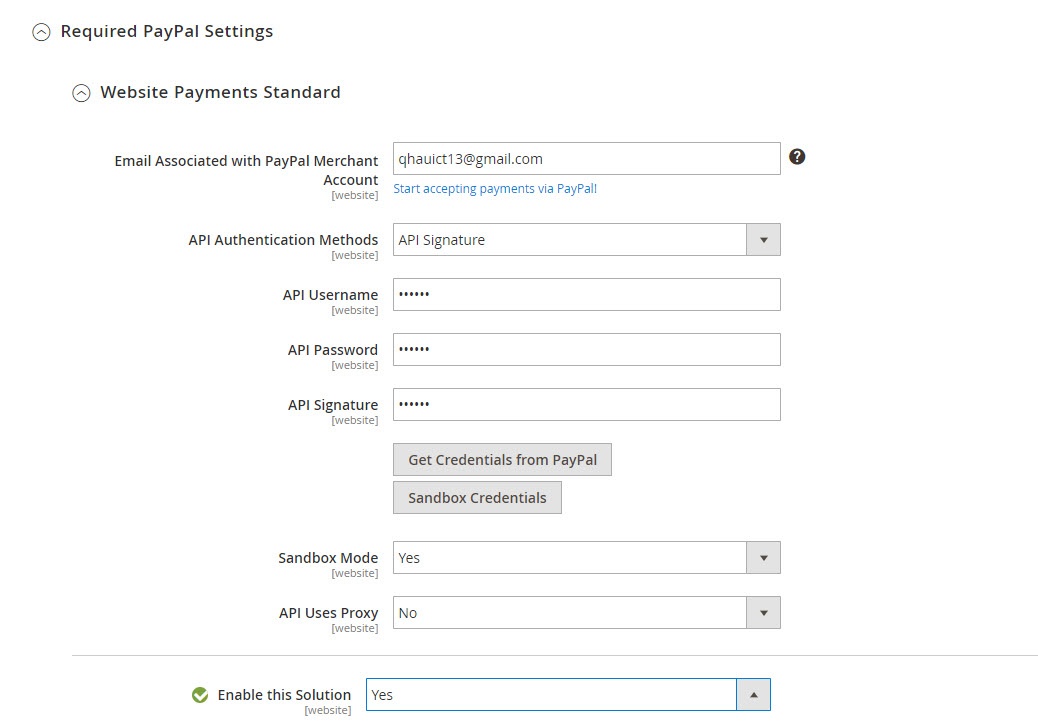Expand the API Uses Proxy dropdown

point(586,613)
